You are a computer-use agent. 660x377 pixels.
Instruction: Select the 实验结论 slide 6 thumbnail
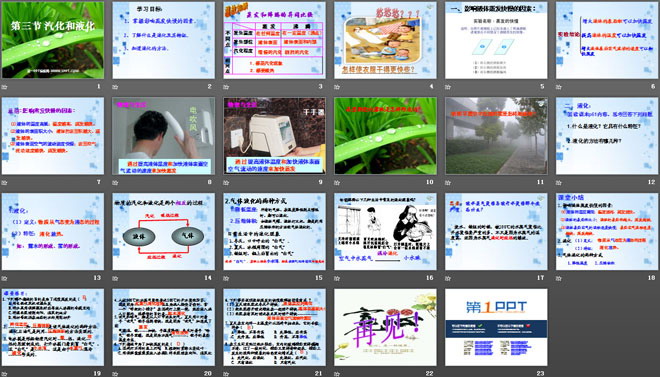607,40
